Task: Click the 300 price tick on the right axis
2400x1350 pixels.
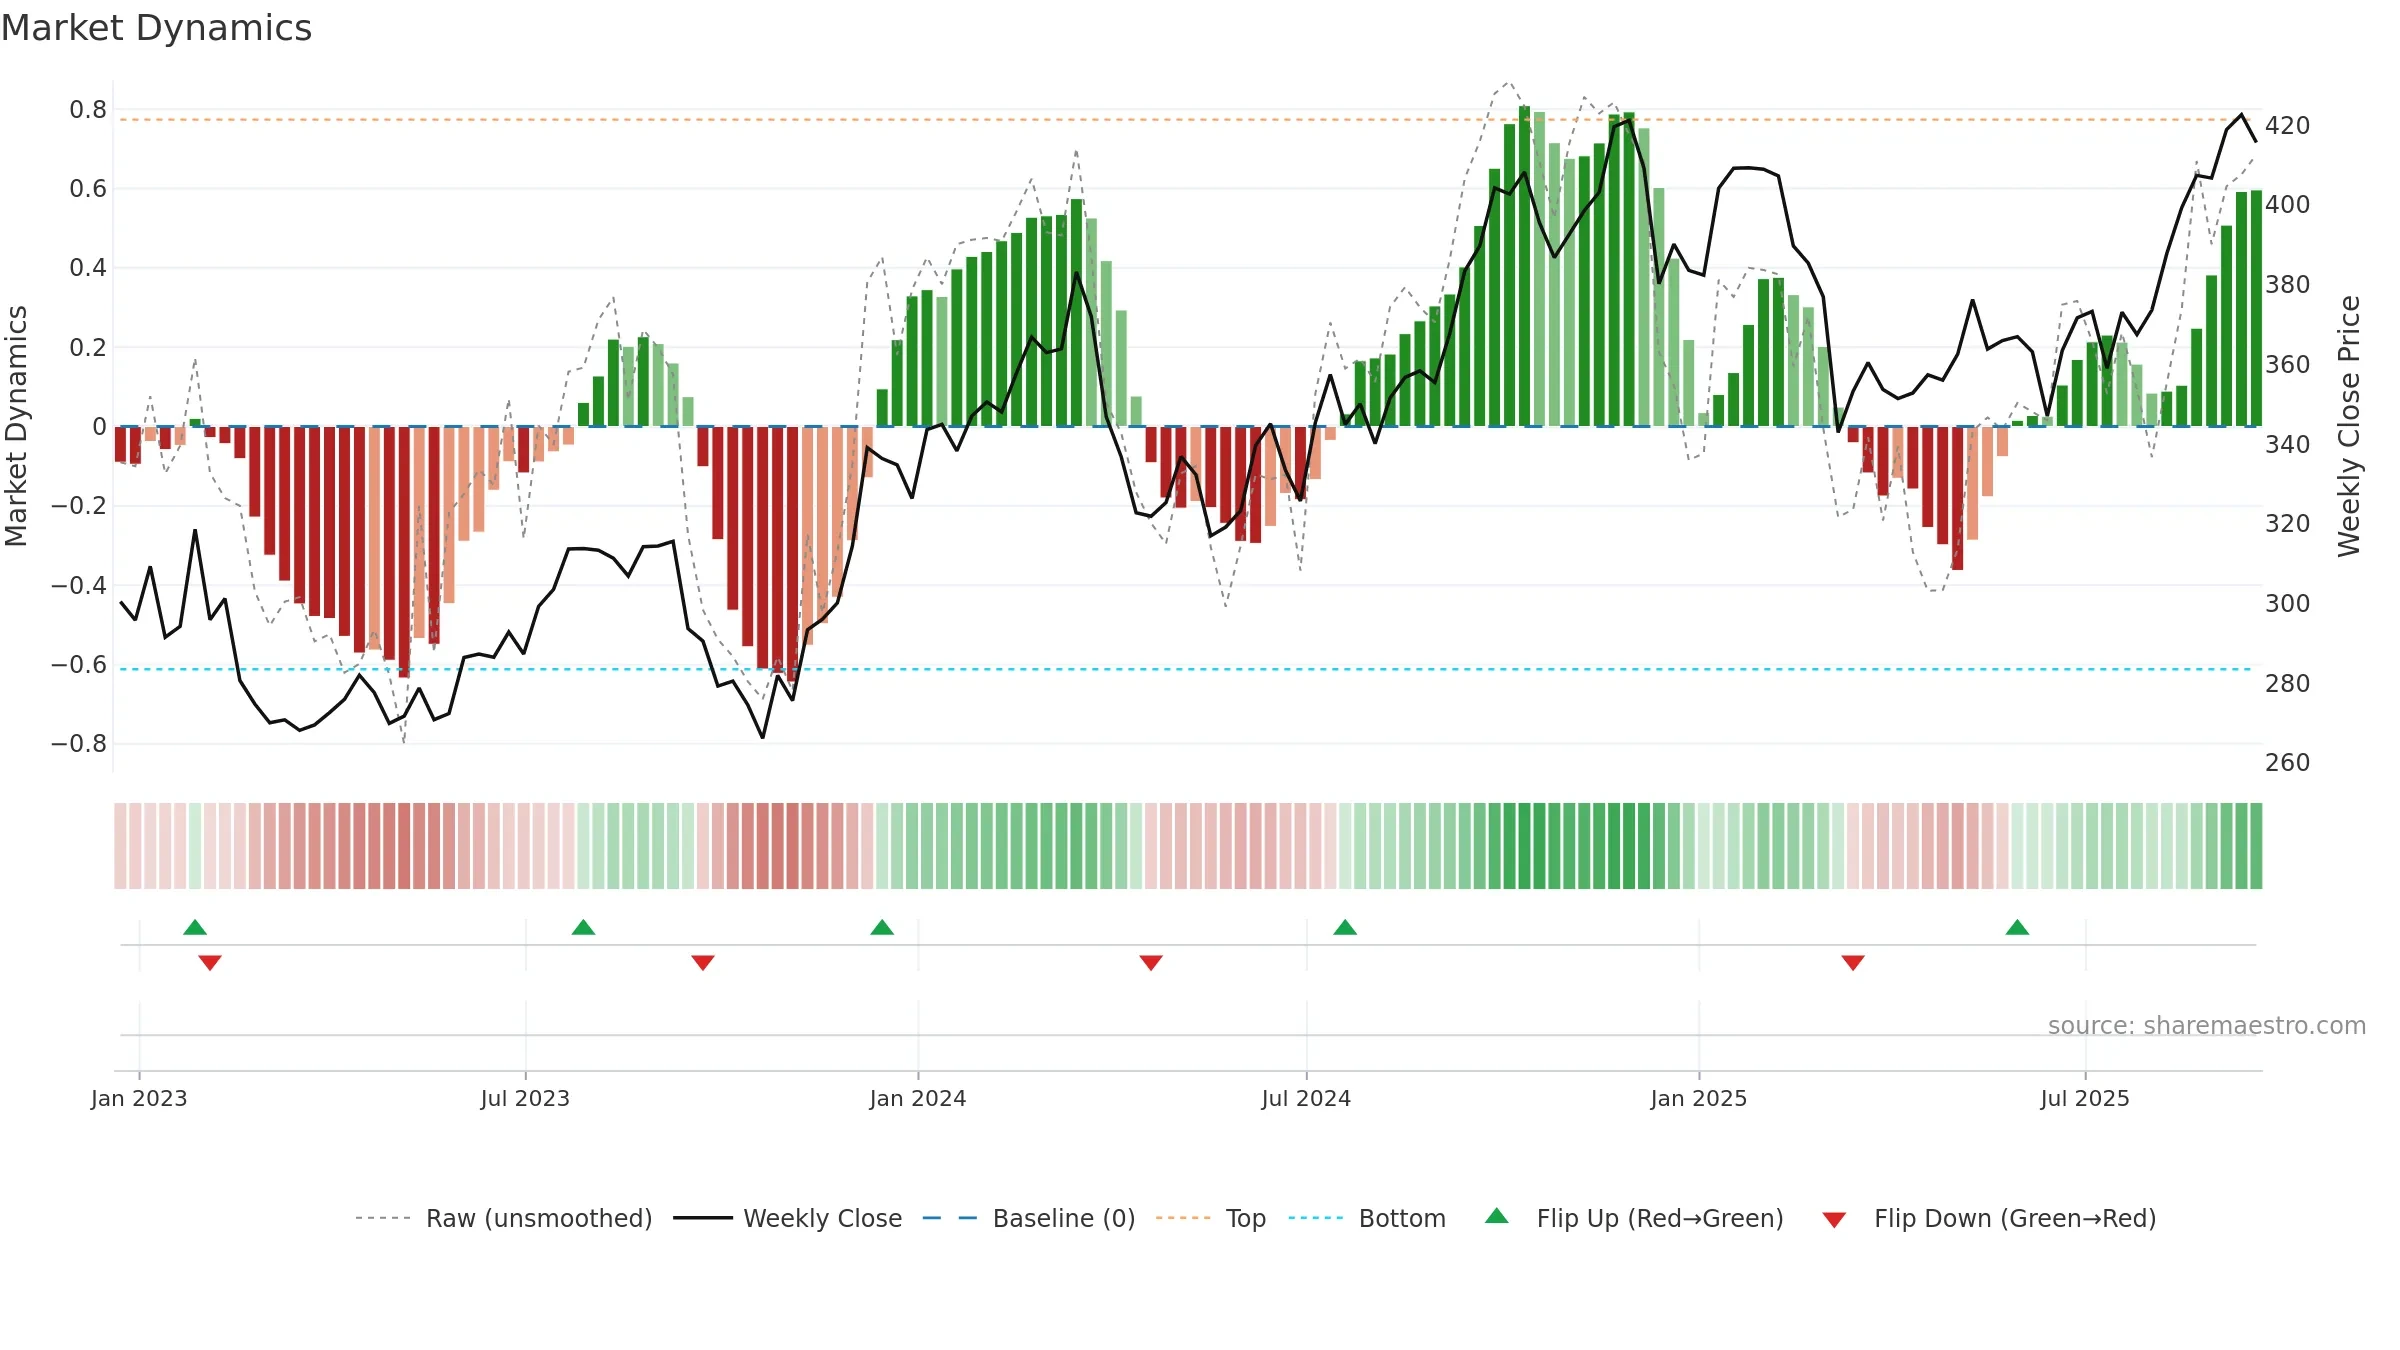Action: click(x=2287, y=603)
